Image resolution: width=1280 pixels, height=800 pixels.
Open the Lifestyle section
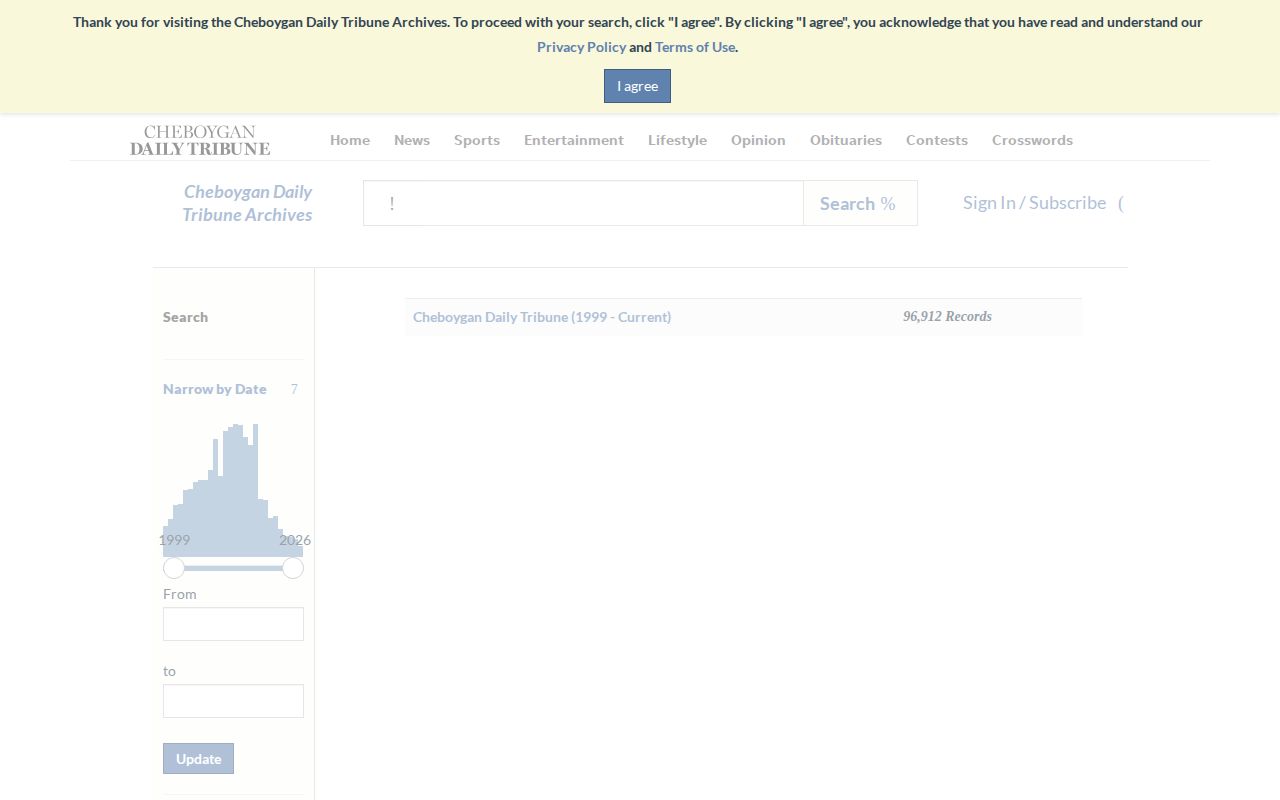(677, 140)
